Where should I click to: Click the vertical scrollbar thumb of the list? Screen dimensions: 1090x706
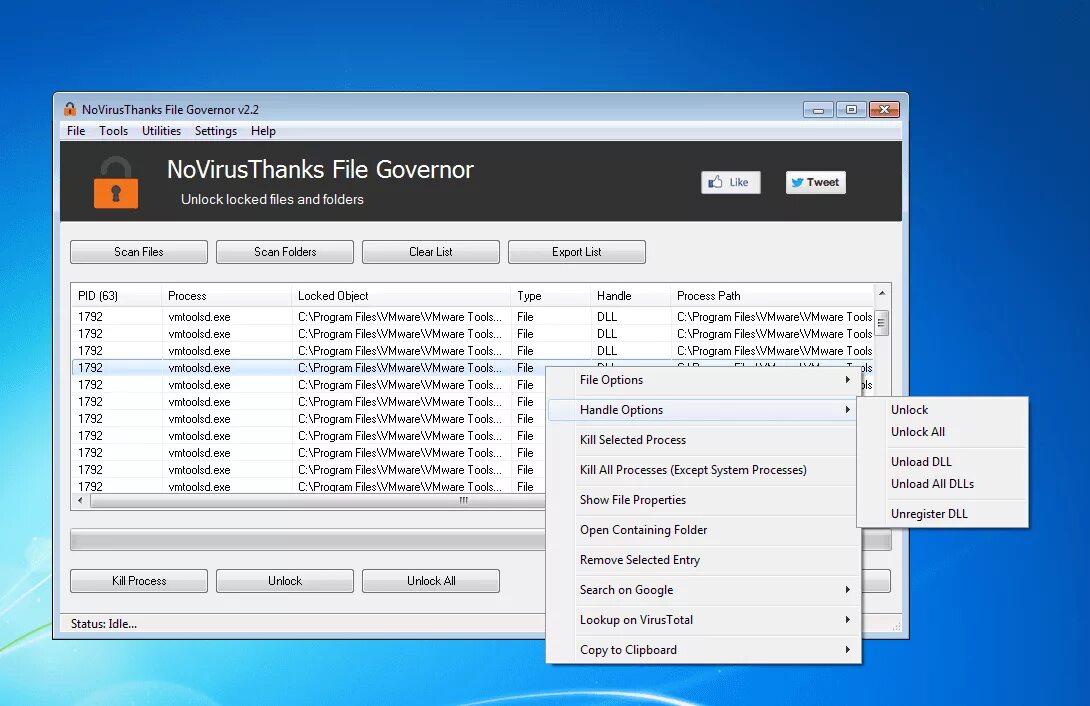coord(881,323)
